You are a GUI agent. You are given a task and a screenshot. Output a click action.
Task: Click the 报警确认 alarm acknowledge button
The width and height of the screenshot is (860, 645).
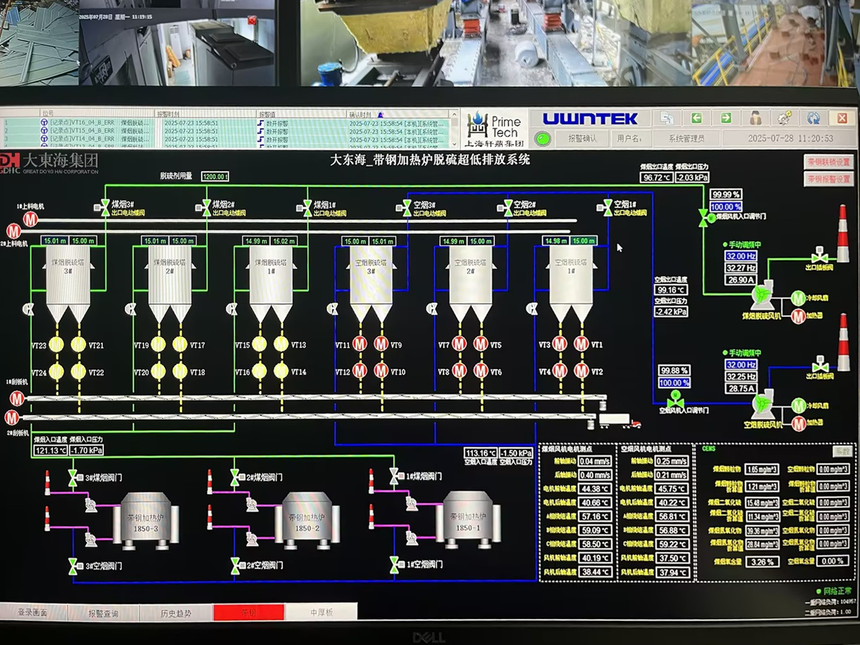tap(582, 138)
